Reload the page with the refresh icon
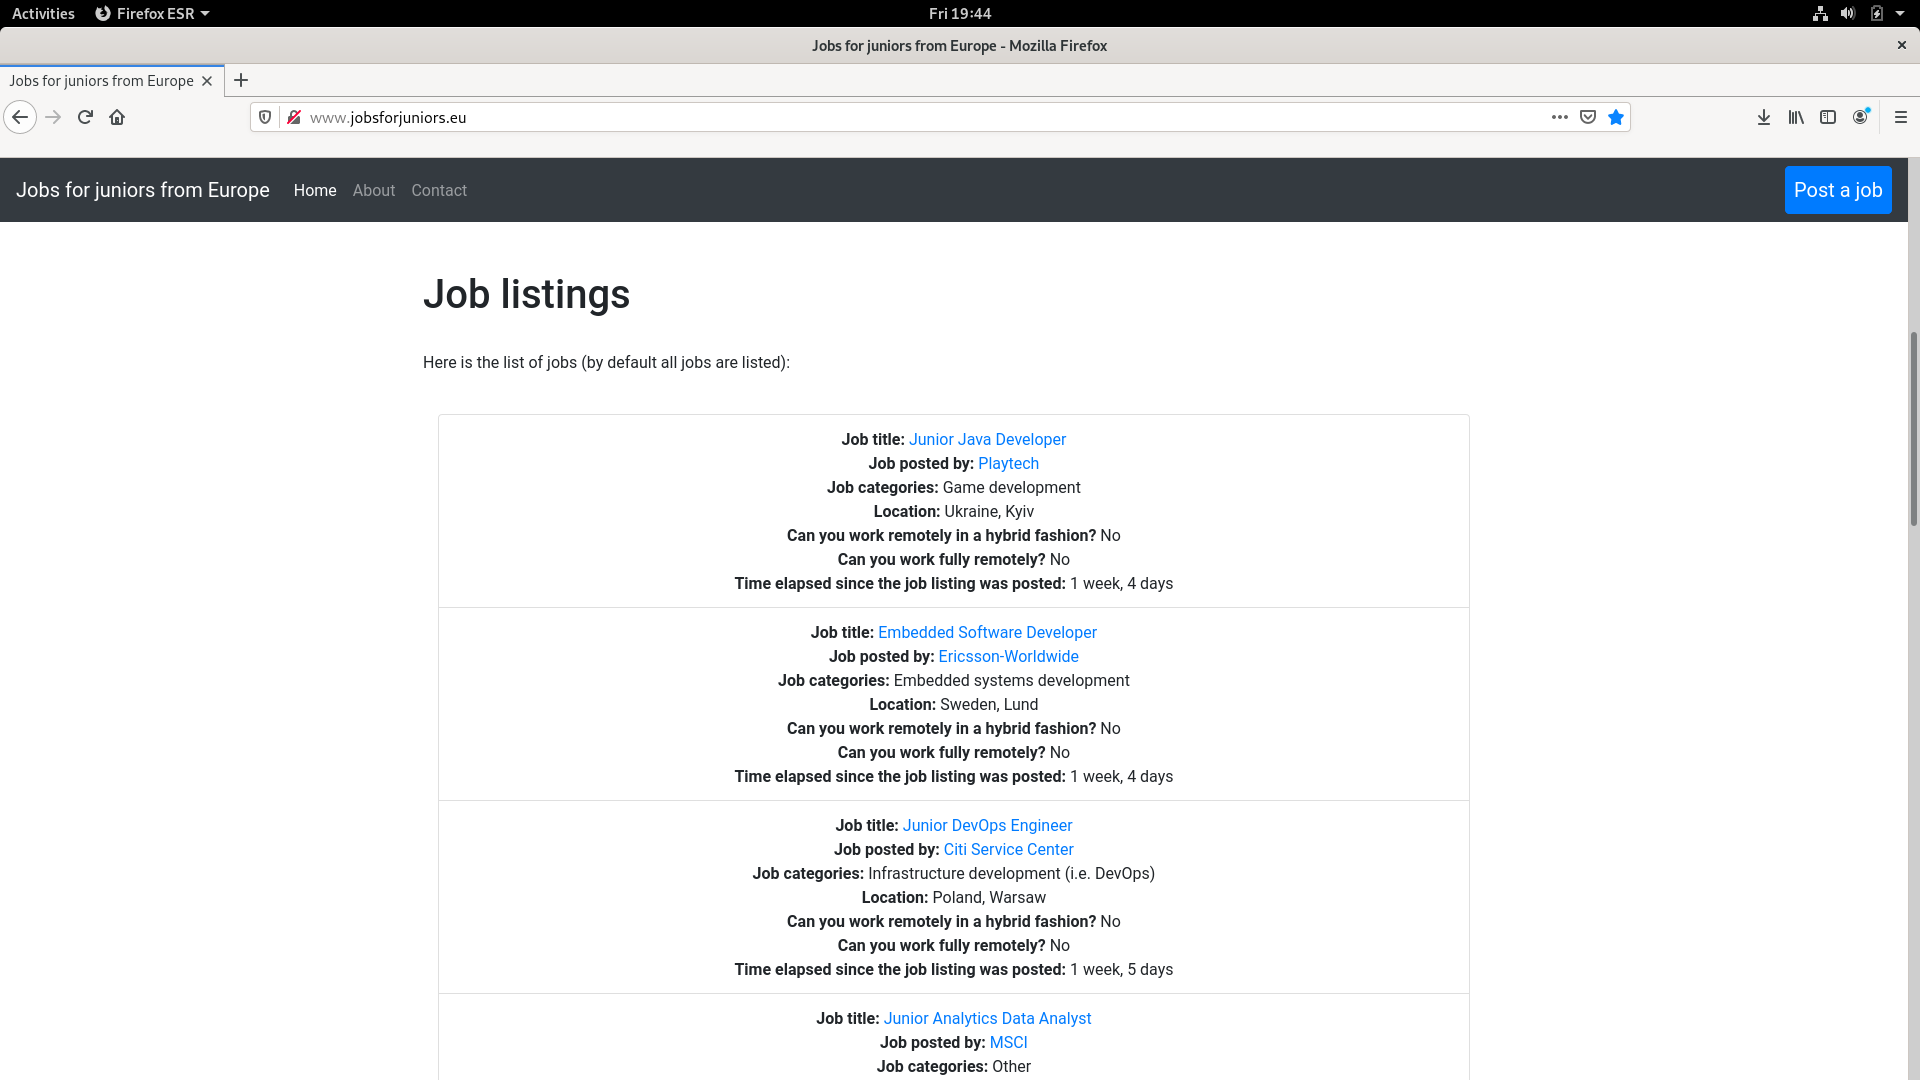The width and height of the screenshot is (1920, 1080). pos(85,117)
